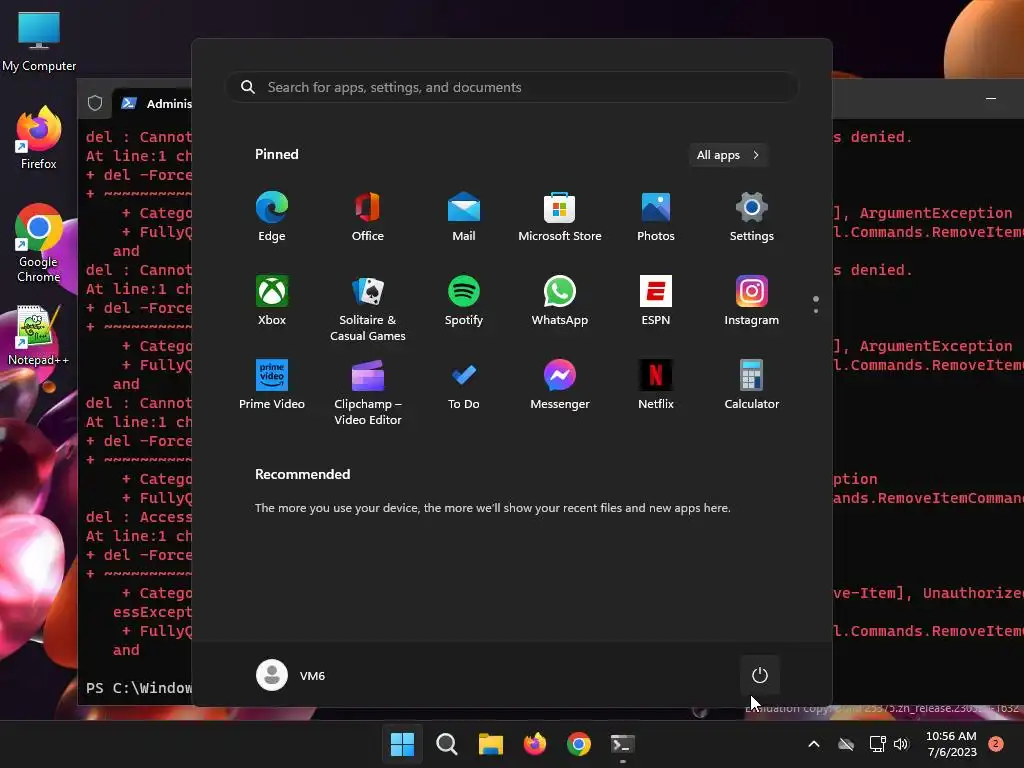1024x768 pixels.
Task: Launch Office from pinned apps
Action: [368, 217]
